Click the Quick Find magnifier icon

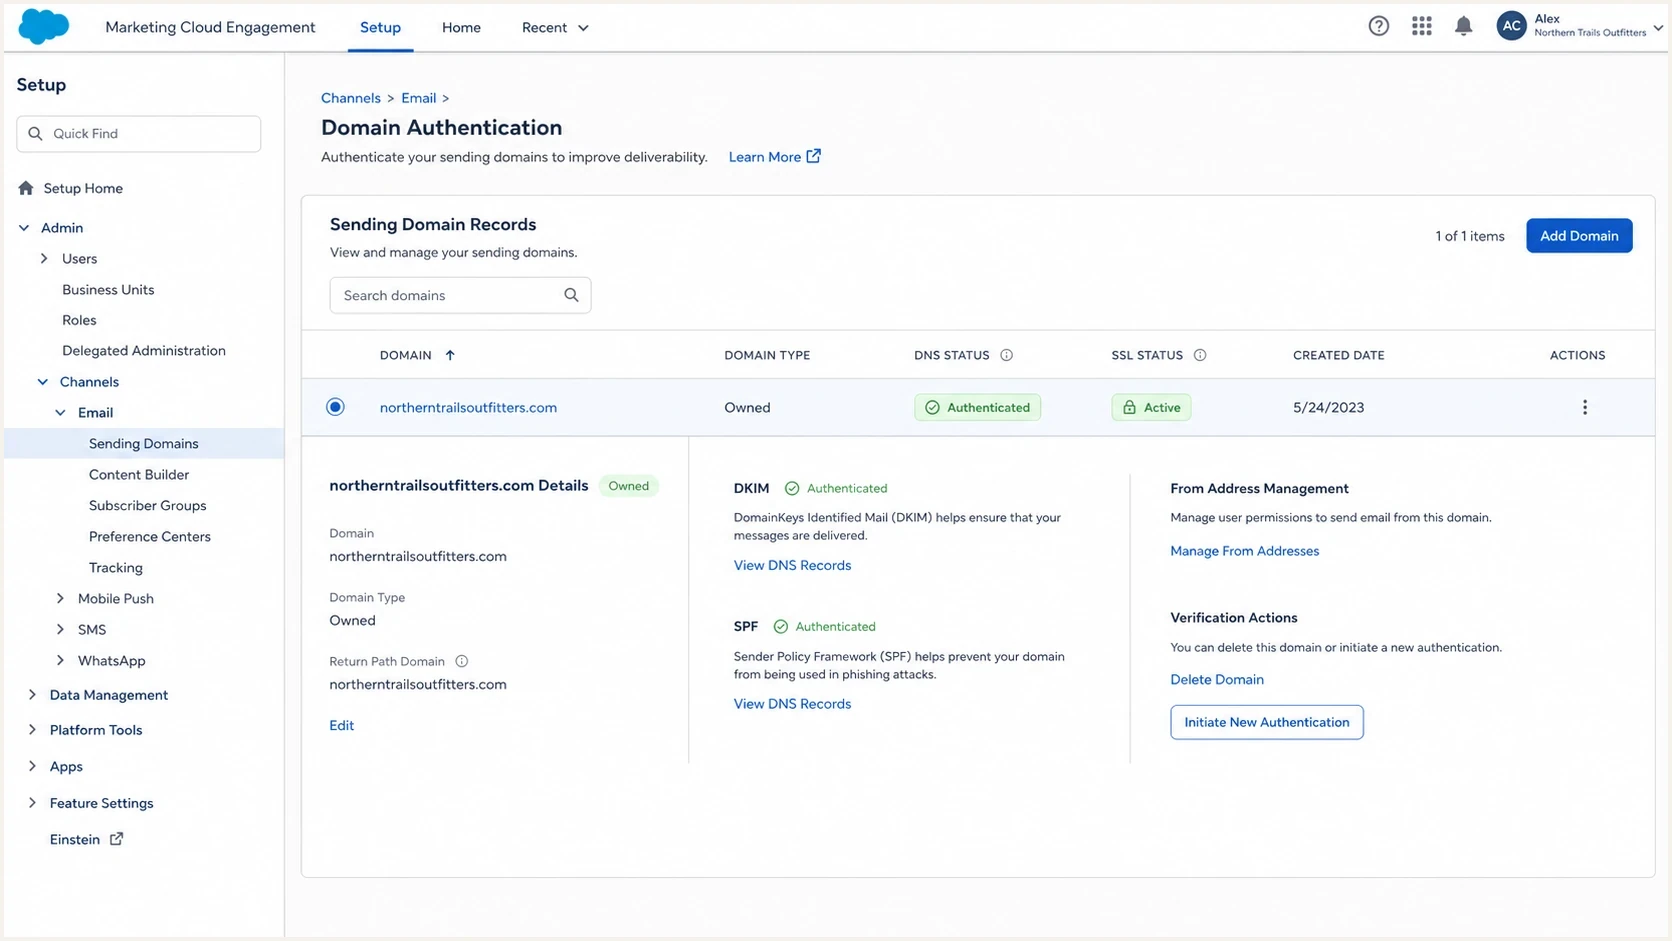click(36, 133)
